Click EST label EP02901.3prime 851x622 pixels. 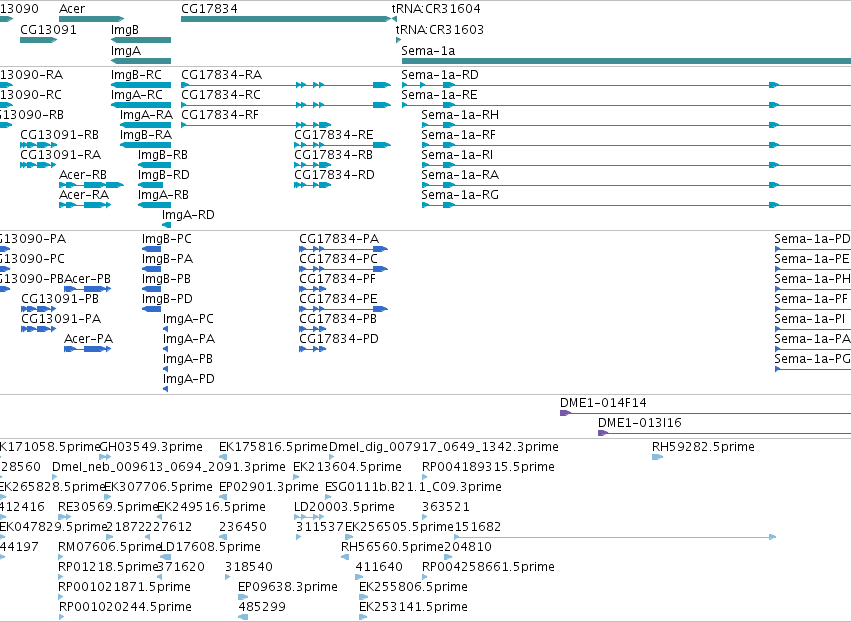pos(269,487)
